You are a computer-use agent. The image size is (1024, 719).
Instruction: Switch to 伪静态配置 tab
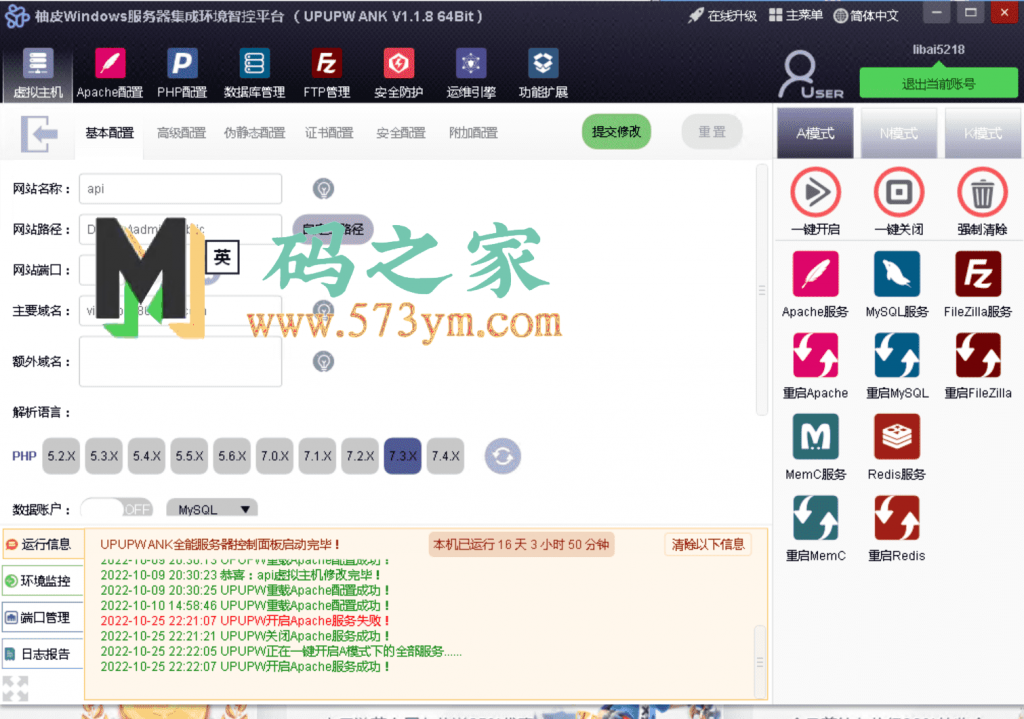tap(255, 133)
